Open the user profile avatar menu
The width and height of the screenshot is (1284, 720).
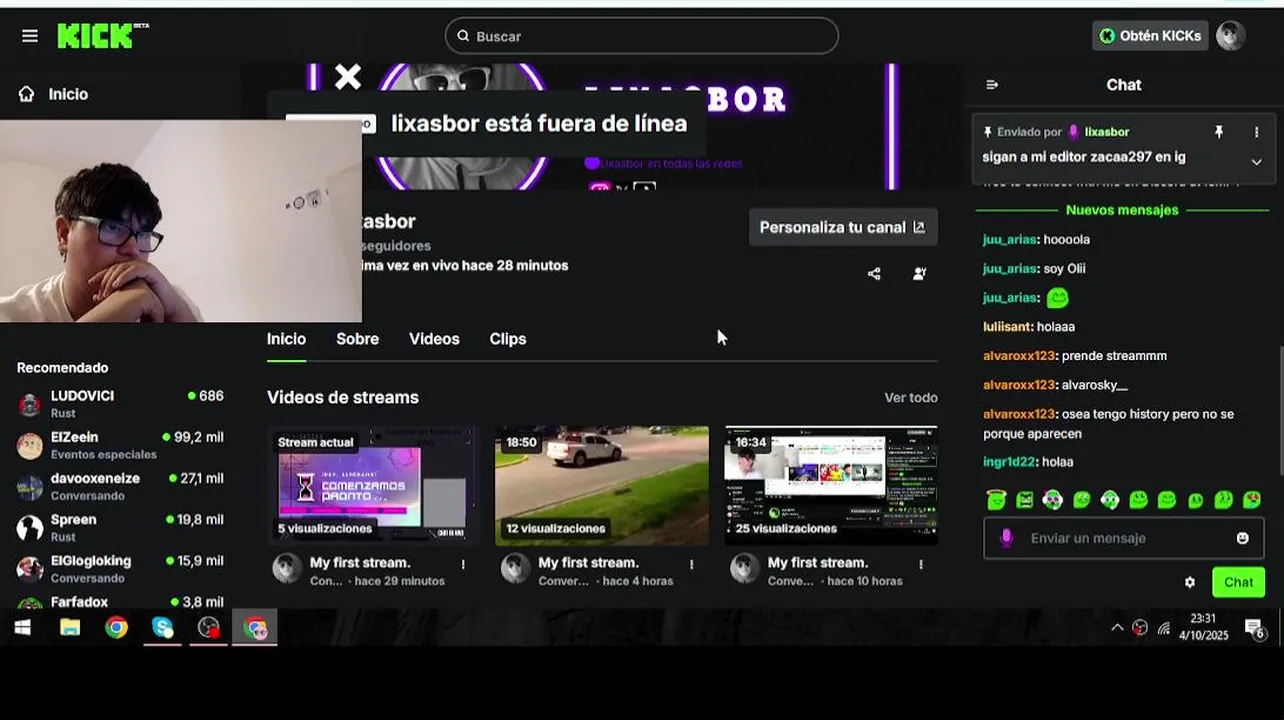(x=1231, y=36)
